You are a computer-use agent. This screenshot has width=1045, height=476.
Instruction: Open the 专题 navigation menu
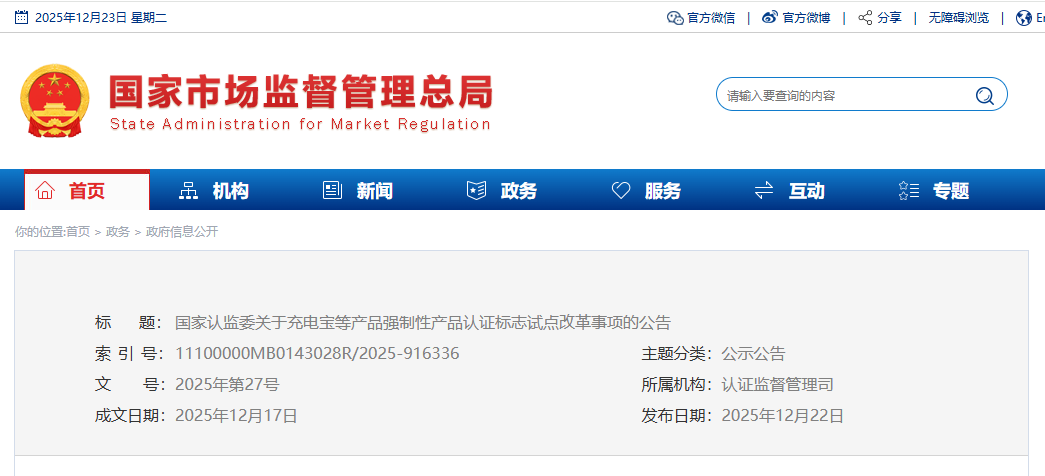934,191
